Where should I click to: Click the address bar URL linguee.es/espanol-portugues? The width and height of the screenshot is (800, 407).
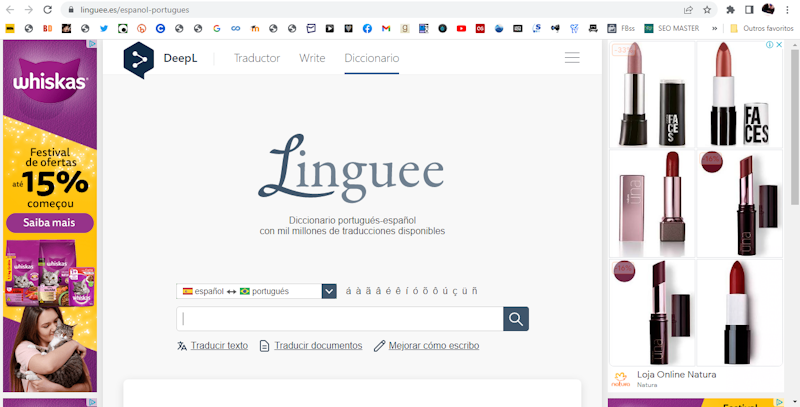[135, 10]
